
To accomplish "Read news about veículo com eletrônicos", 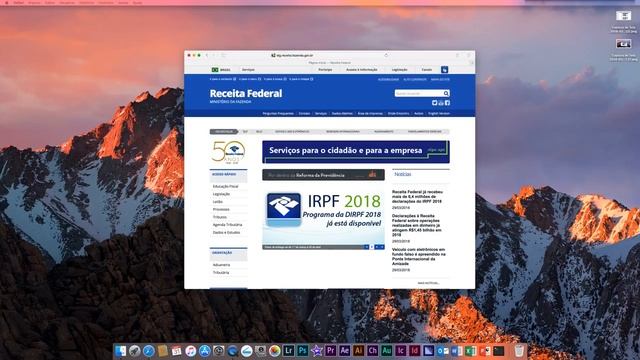I will [419, 256].
